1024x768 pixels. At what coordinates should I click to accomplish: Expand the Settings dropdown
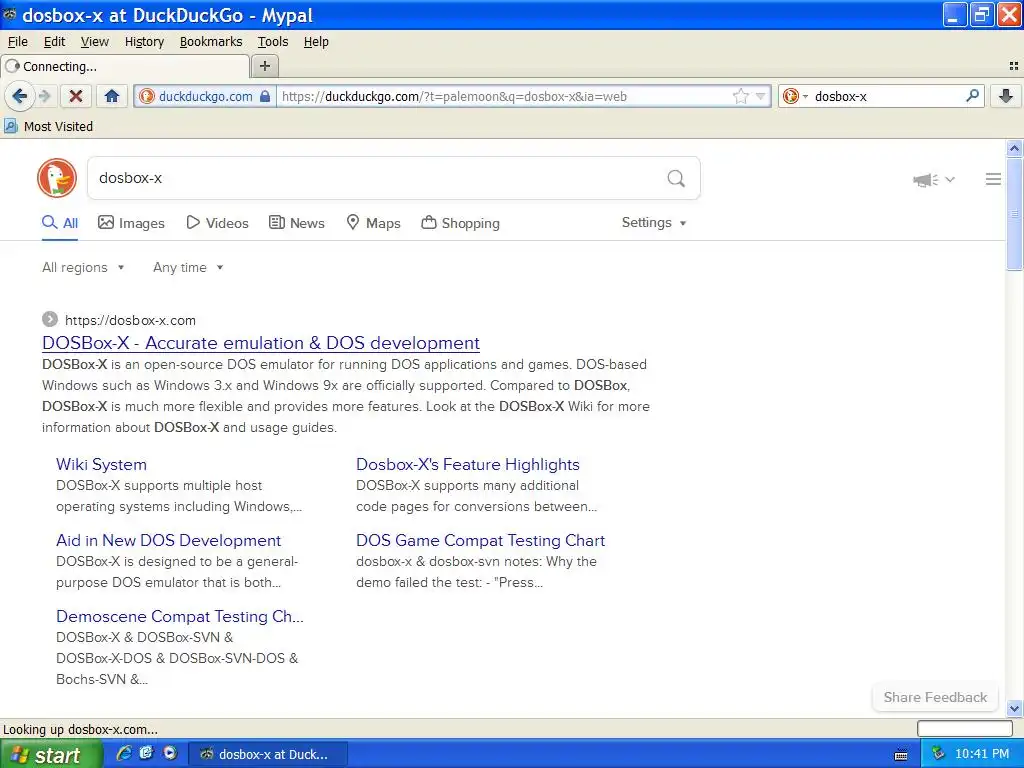pyautogui.click(x=654, y=223)
